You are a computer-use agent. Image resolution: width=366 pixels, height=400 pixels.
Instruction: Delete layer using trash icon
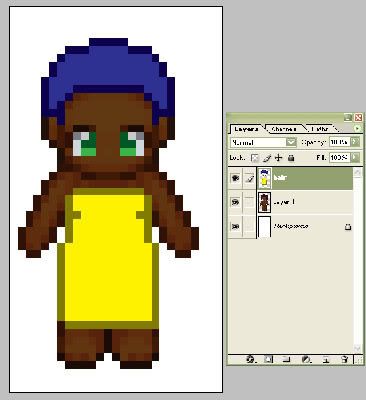[345, 360]
